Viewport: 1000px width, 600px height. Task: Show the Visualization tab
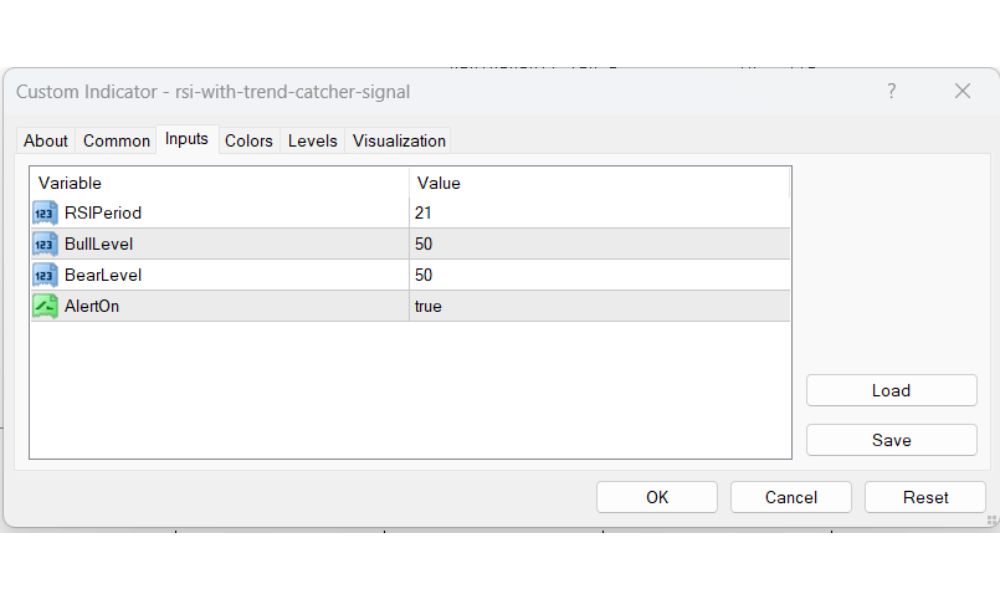pyautogui.click(x=399, y=141)
